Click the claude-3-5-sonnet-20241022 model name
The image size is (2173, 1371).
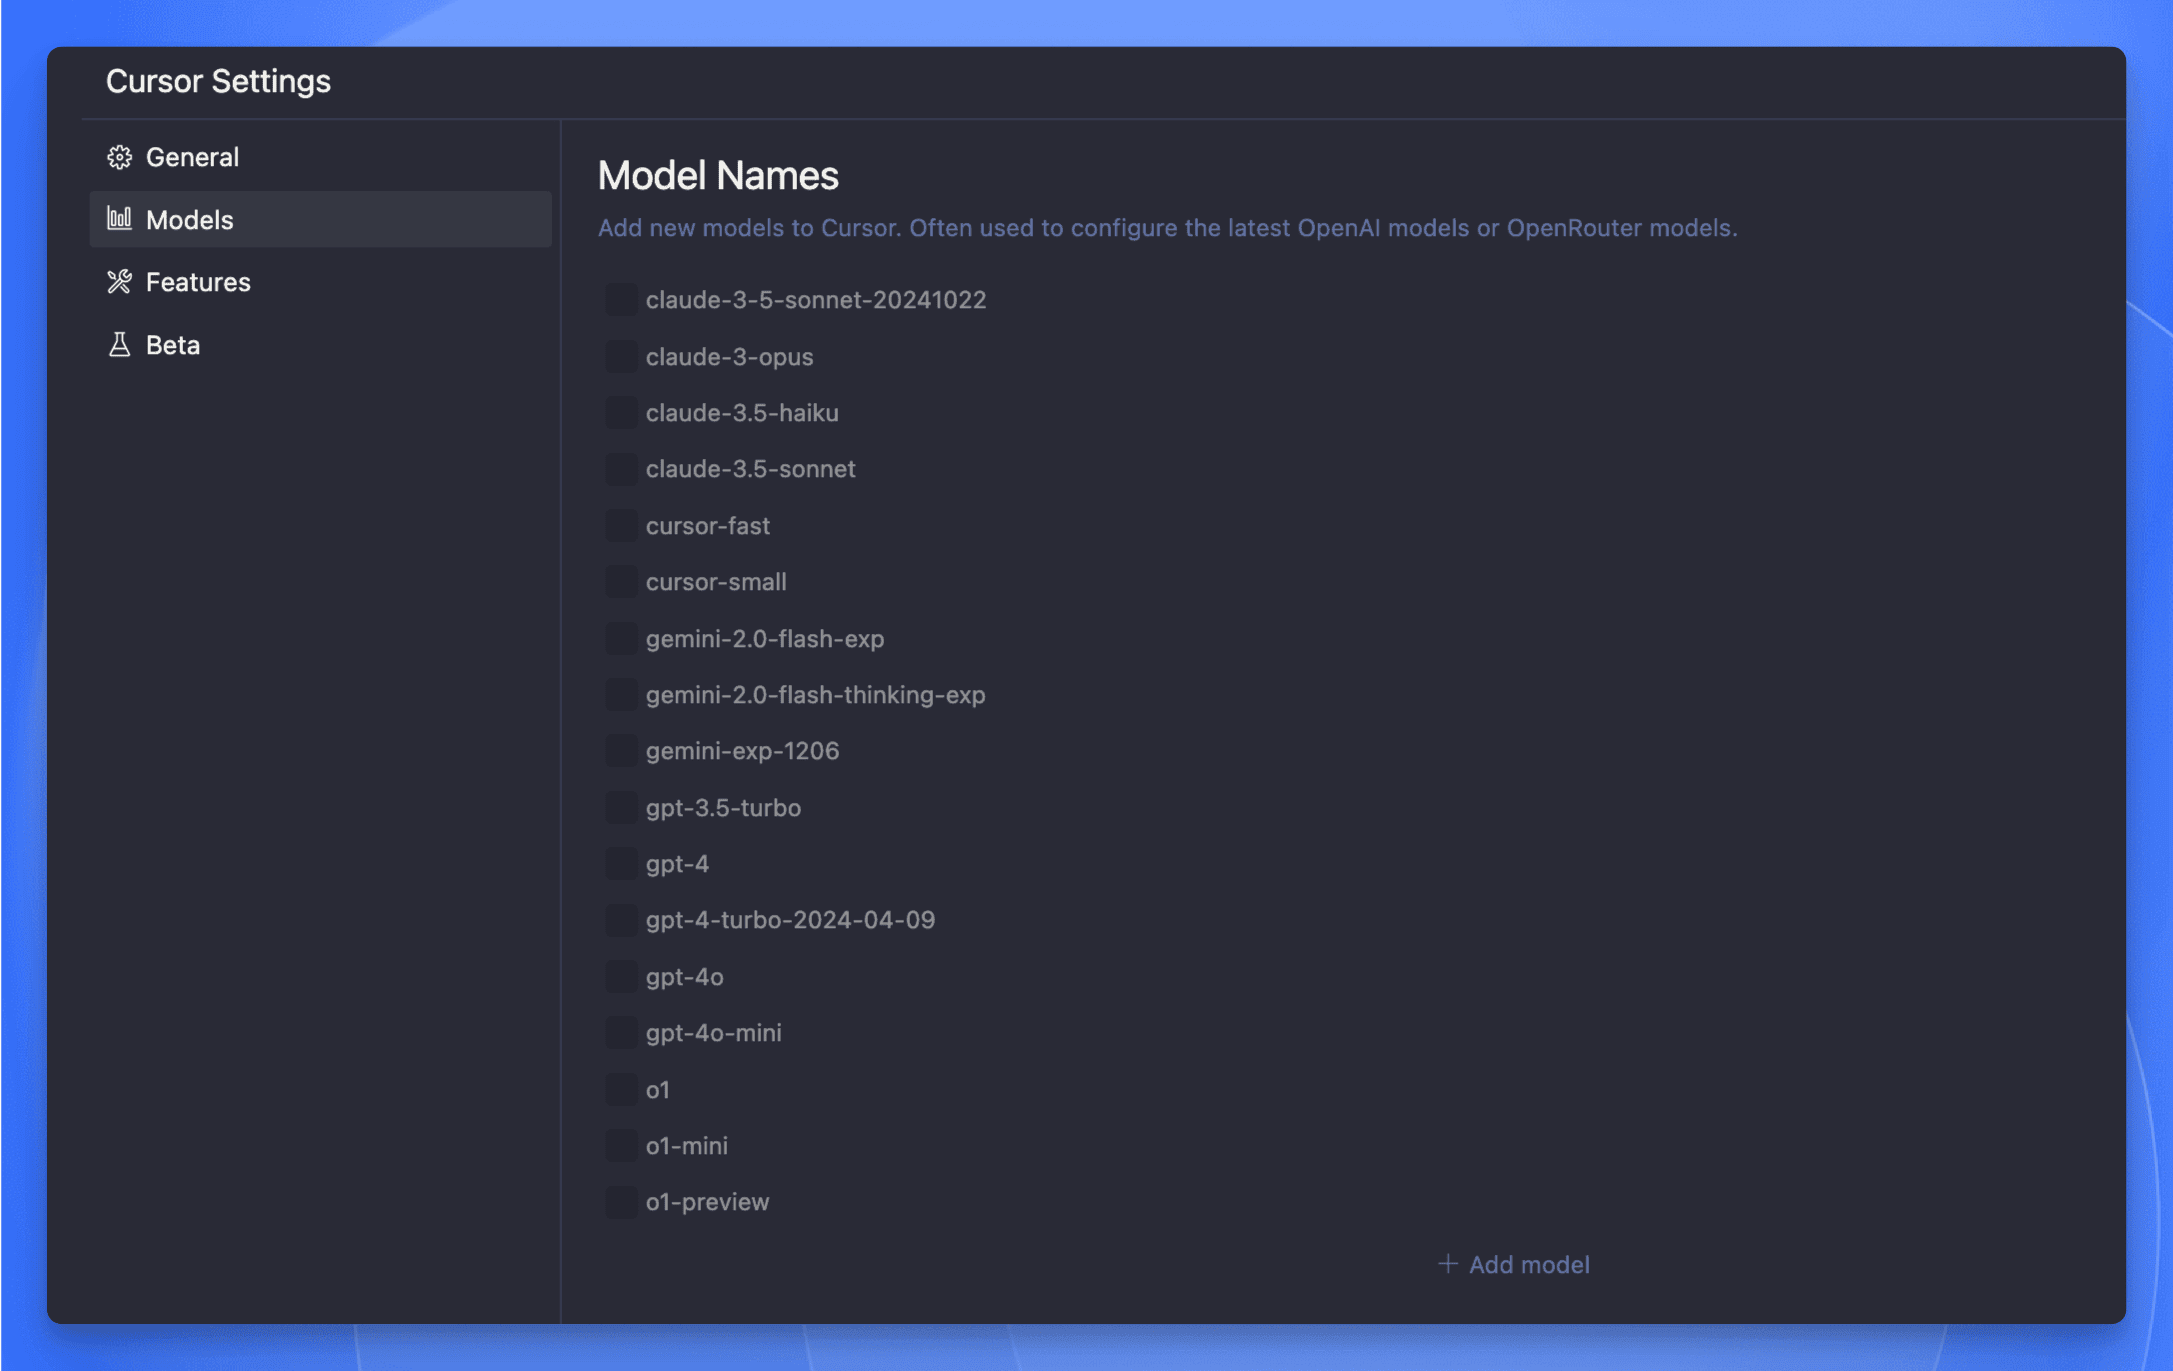click(x=816, y=299)
